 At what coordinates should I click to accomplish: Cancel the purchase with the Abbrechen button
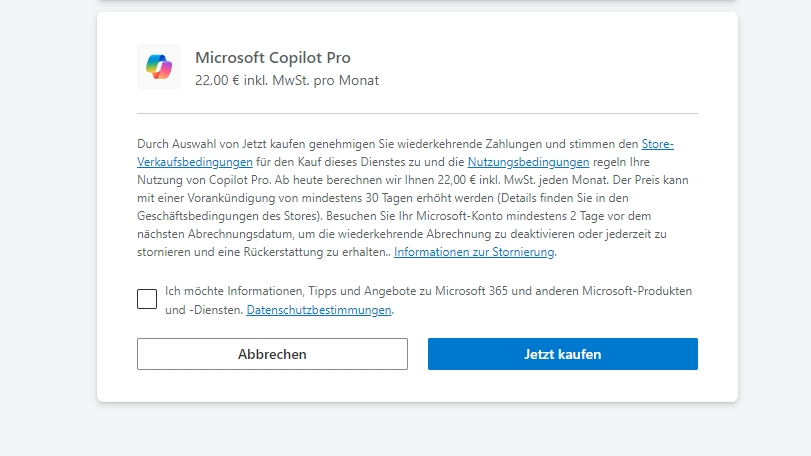click(x=272, y=354)
